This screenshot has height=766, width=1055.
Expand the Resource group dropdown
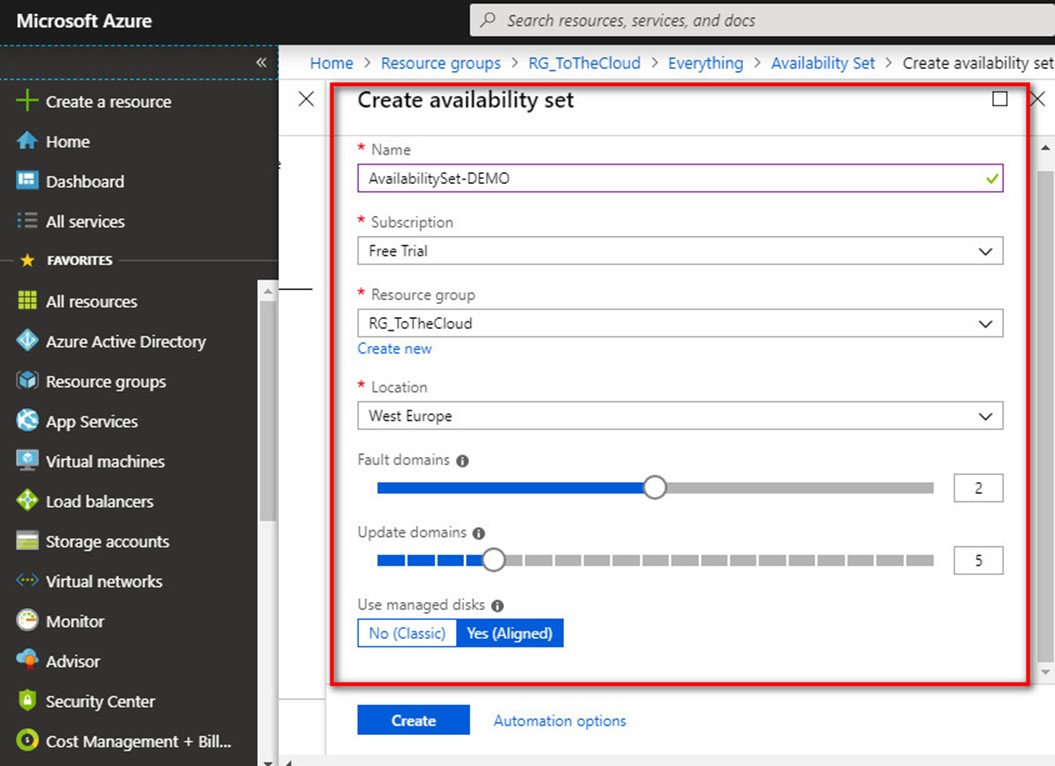point(680,324)
